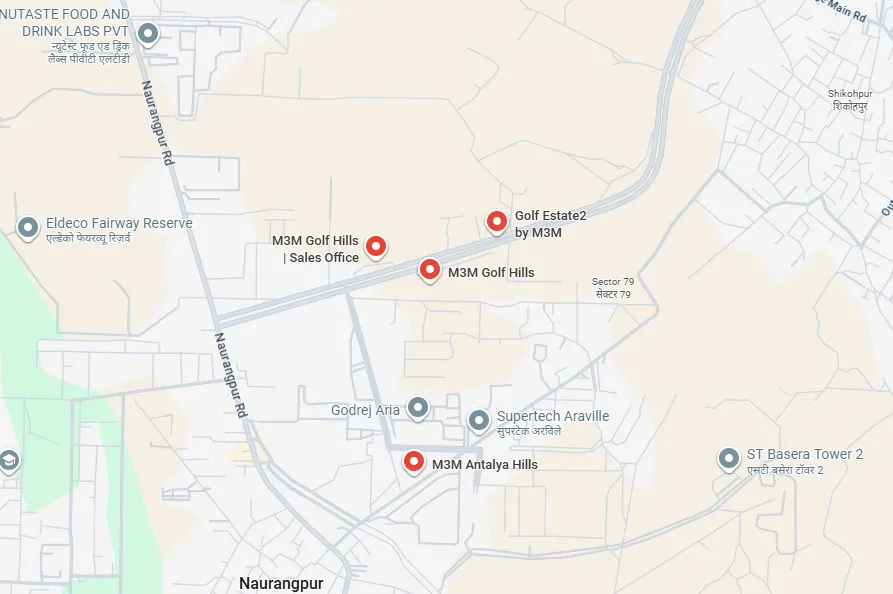Screen dimensions: 893x594
Task: Open the M3M Golf Hills Sales Office pin
Action: click(x=375, y=247)
